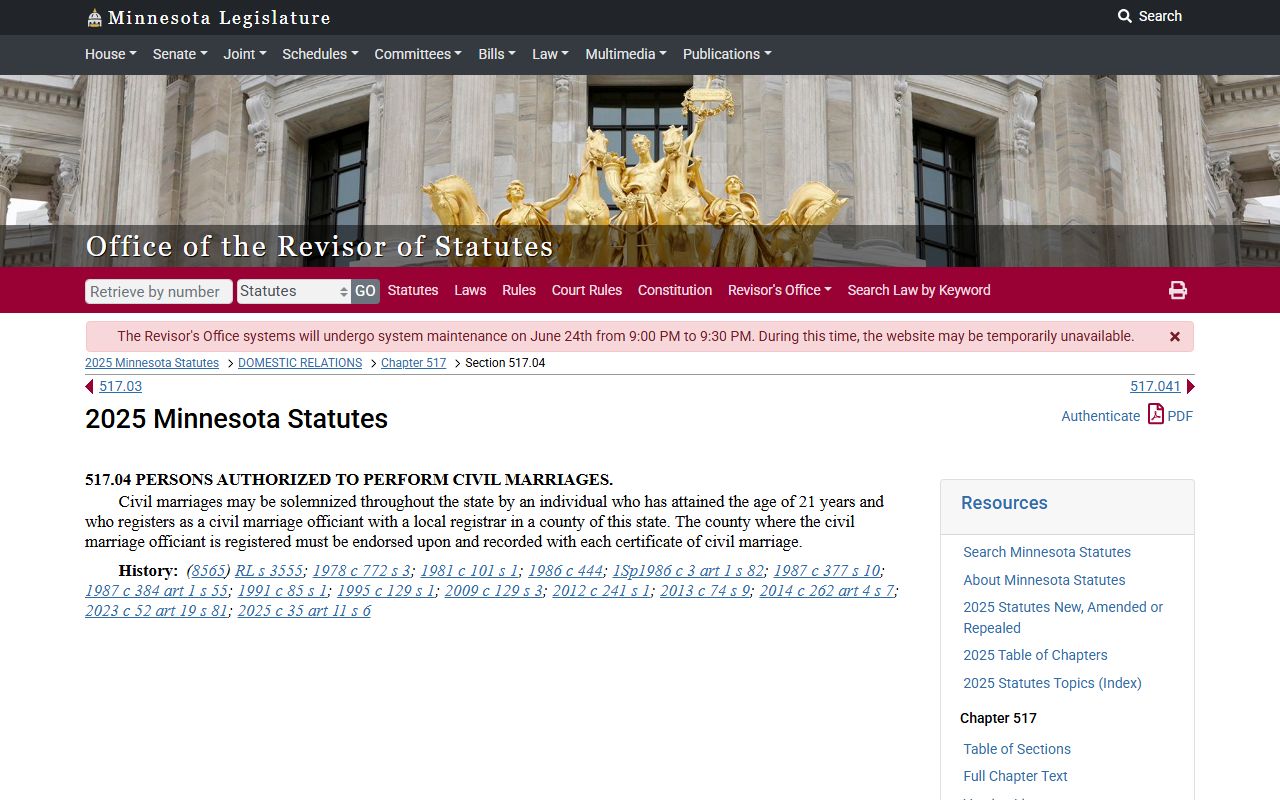Screen dimensions: 1280x800
Task: Open Table of Sections for Chapter 517
Action: coord(1017,749)
